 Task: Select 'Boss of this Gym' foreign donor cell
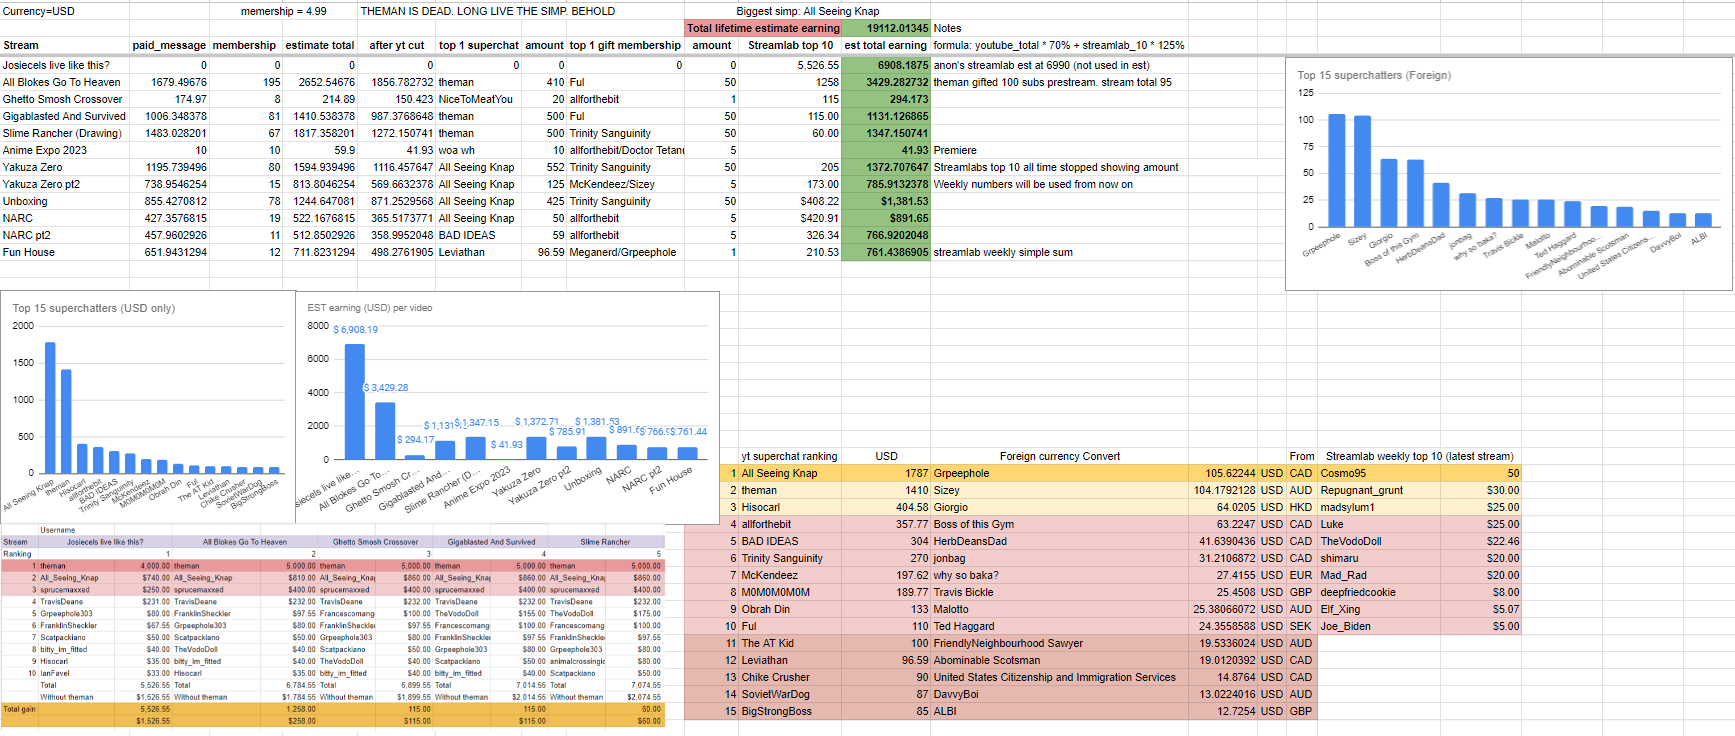[974, 524]
